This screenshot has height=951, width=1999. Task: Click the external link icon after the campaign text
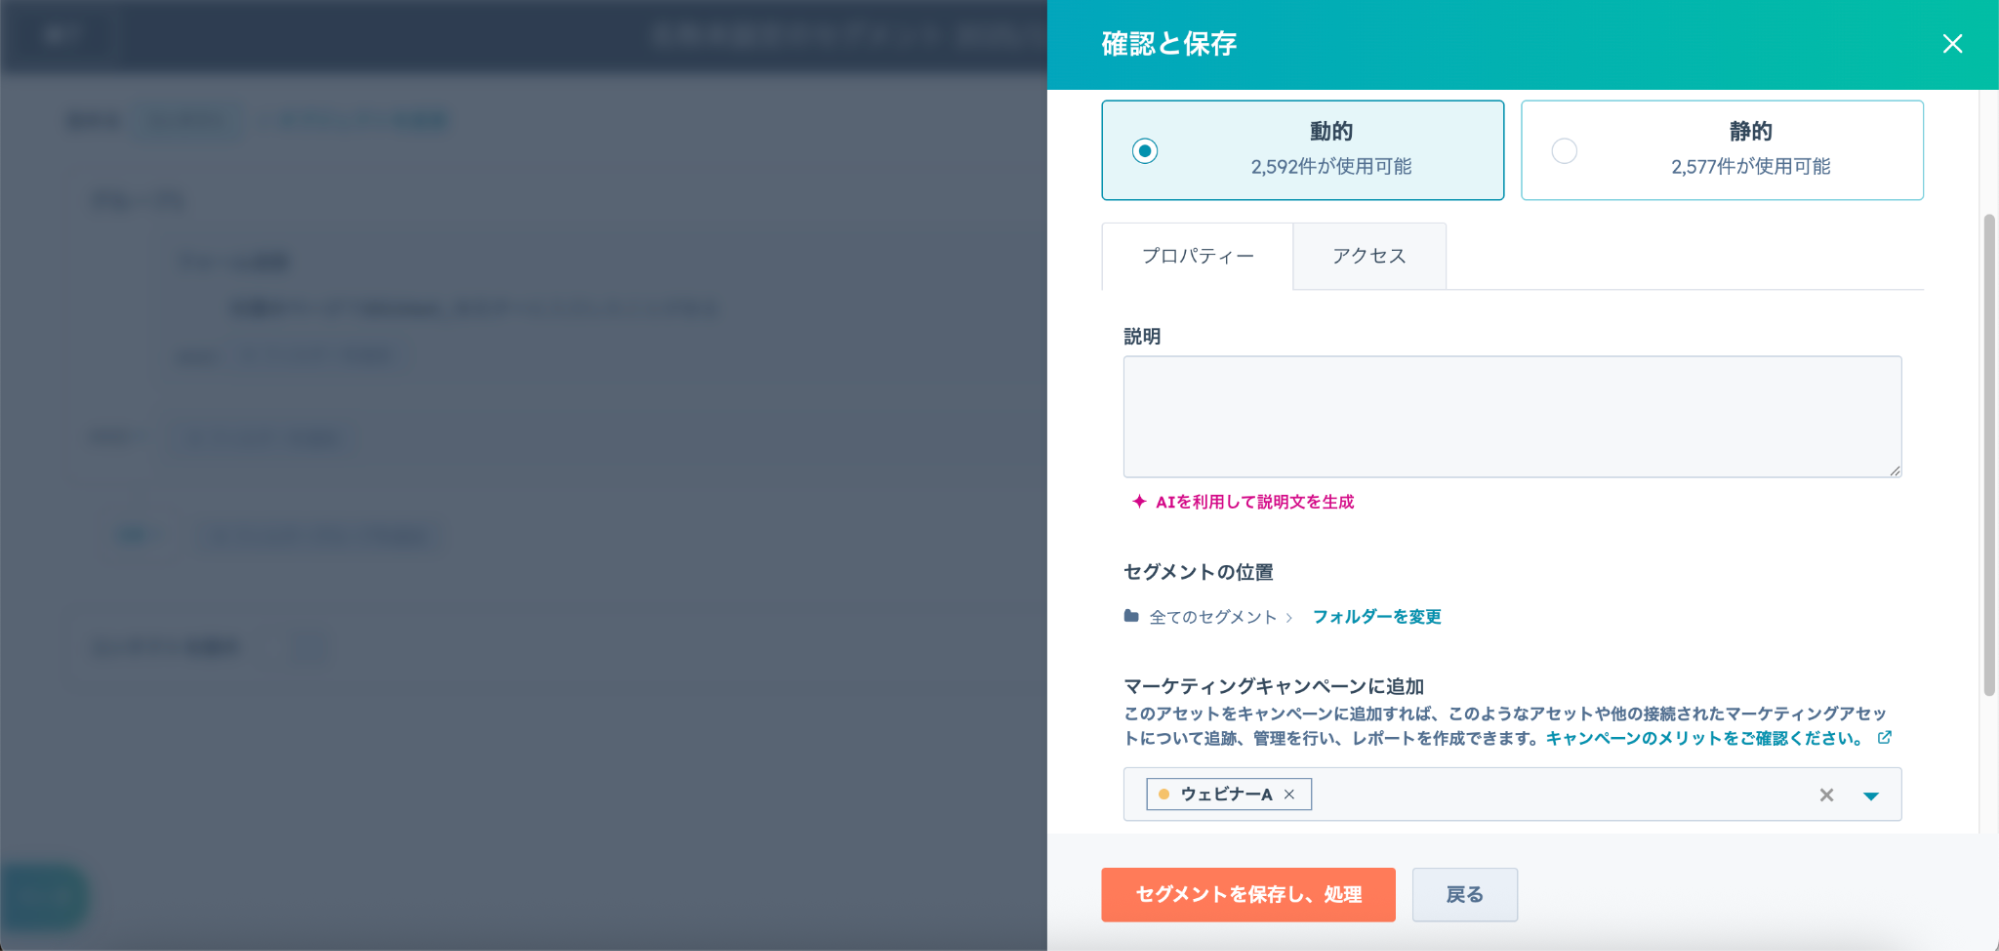click(x=1884, y=738)
